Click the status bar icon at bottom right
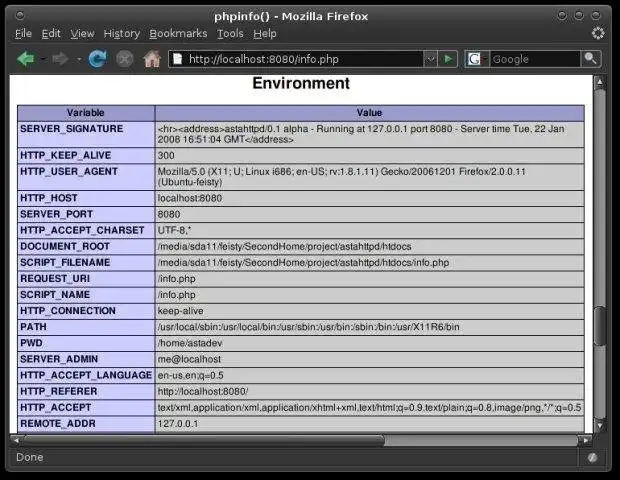 coord(592,457)
